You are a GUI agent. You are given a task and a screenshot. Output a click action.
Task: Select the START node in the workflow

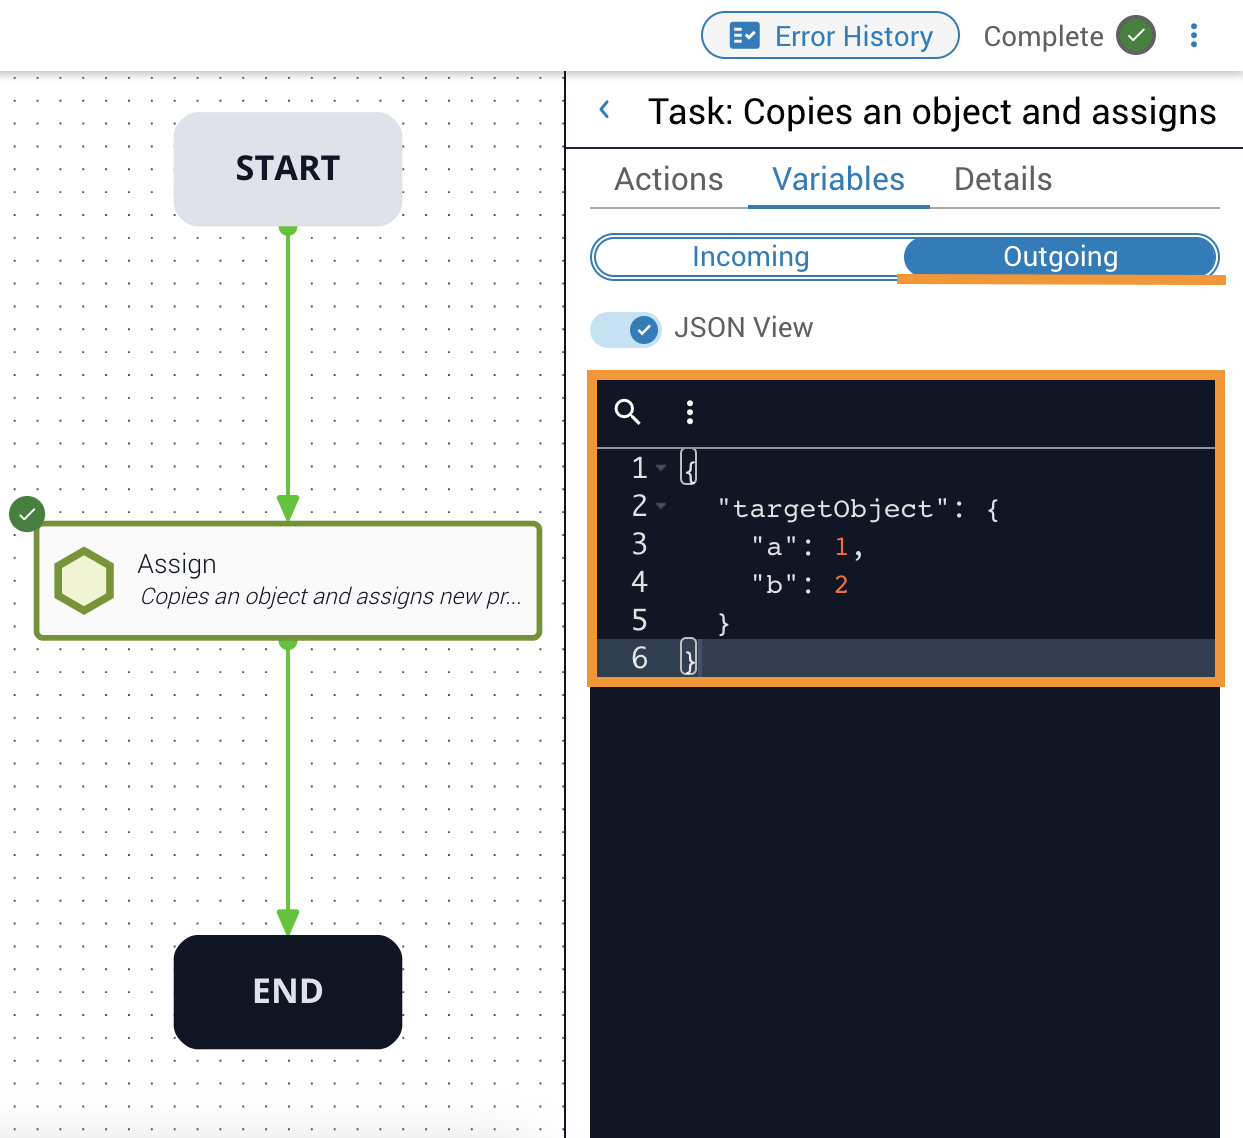tap(288, 169)
